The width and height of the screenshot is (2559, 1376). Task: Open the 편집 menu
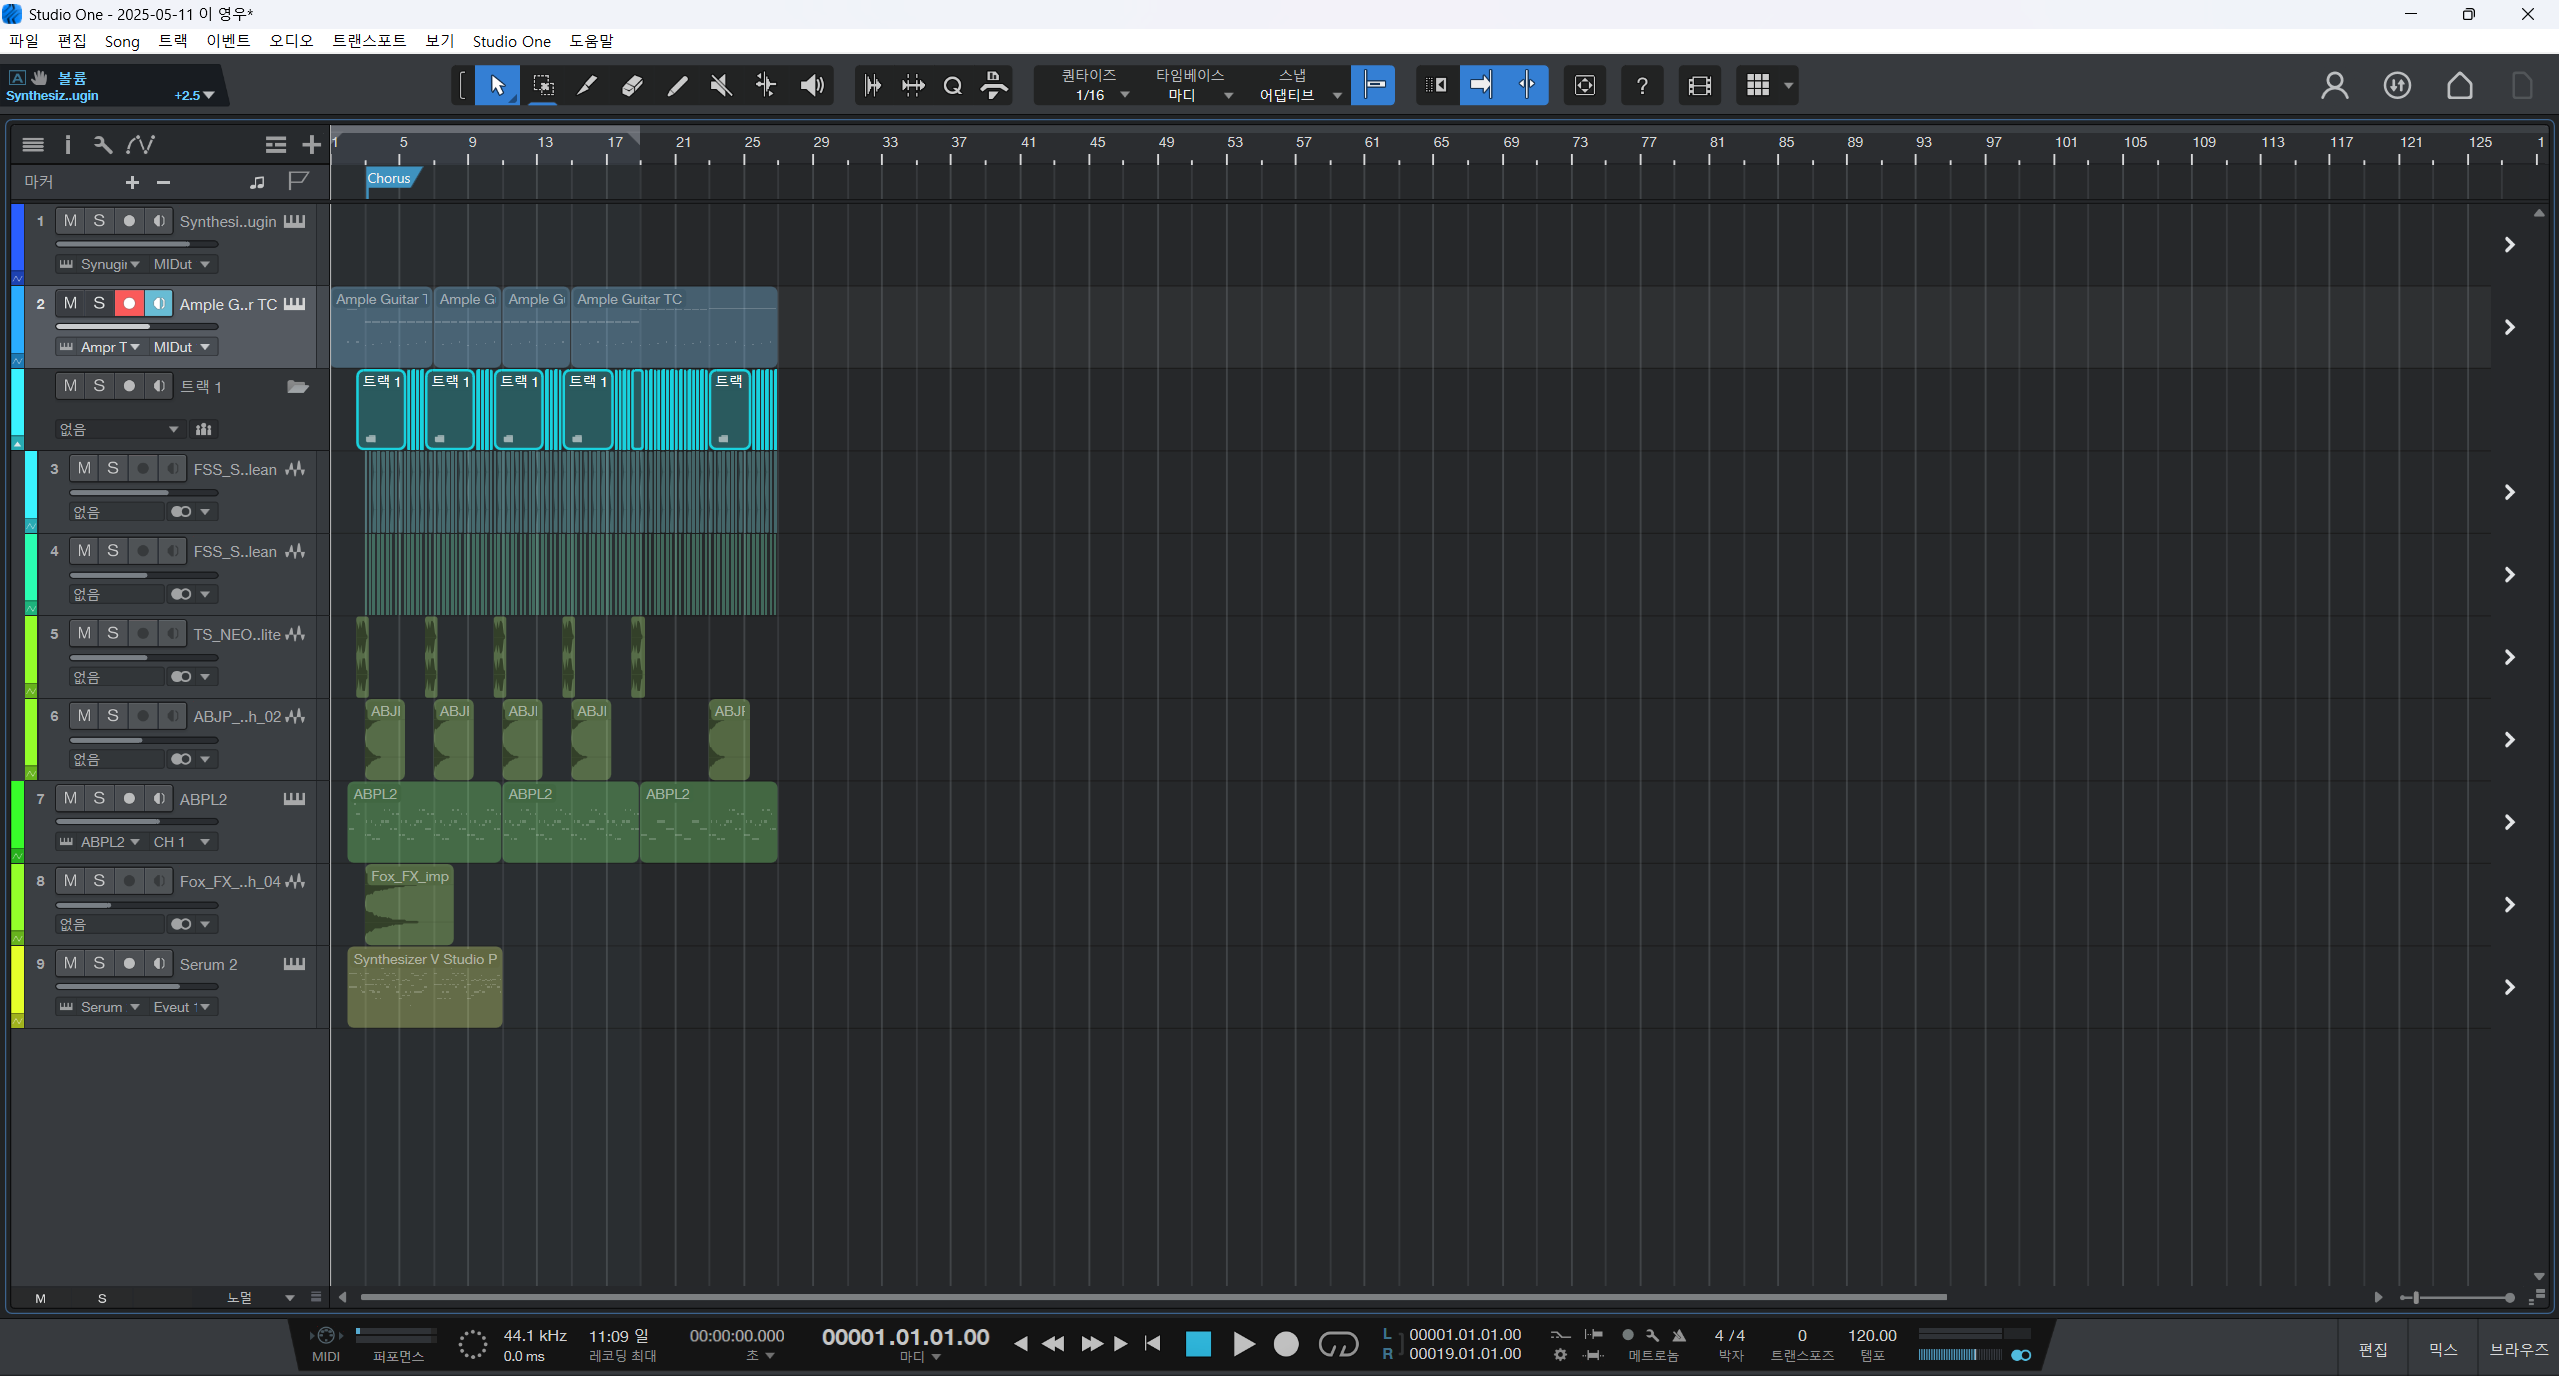72,41
